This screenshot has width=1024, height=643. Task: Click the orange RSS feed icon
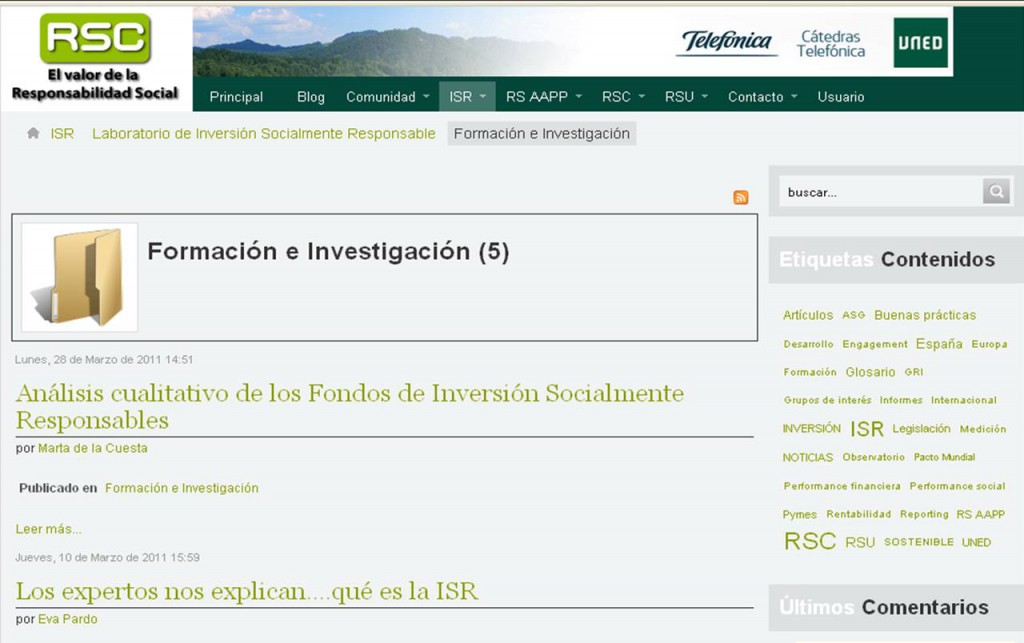740,197
